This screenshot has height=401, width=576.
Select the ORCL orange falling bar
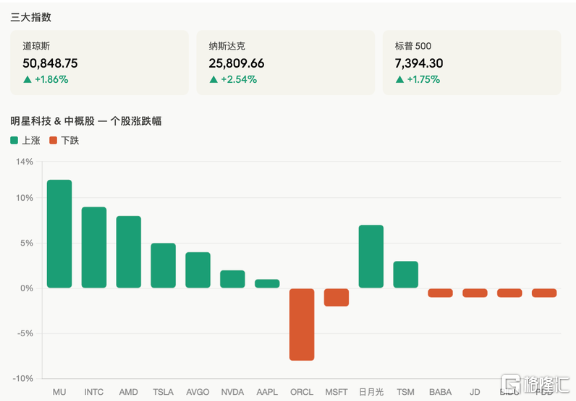pyautogui.click(x=302, y=325)
